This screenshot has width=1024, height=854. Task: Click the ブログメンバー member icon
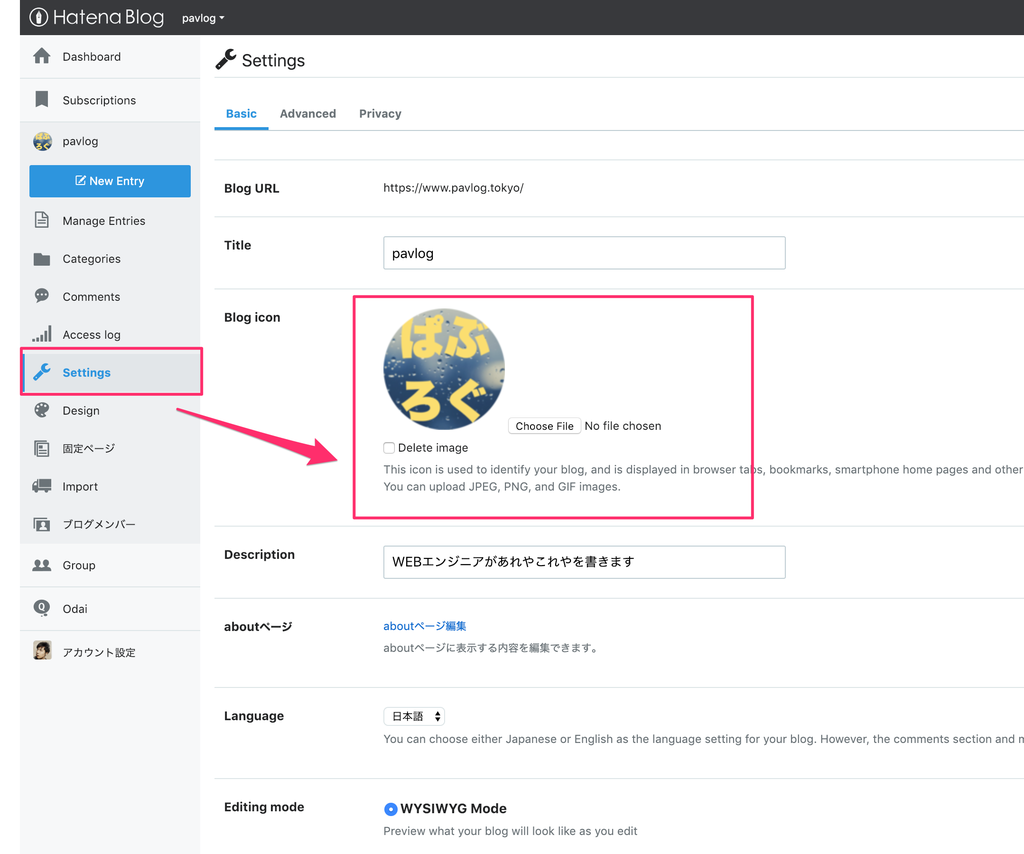pos(42,524)
